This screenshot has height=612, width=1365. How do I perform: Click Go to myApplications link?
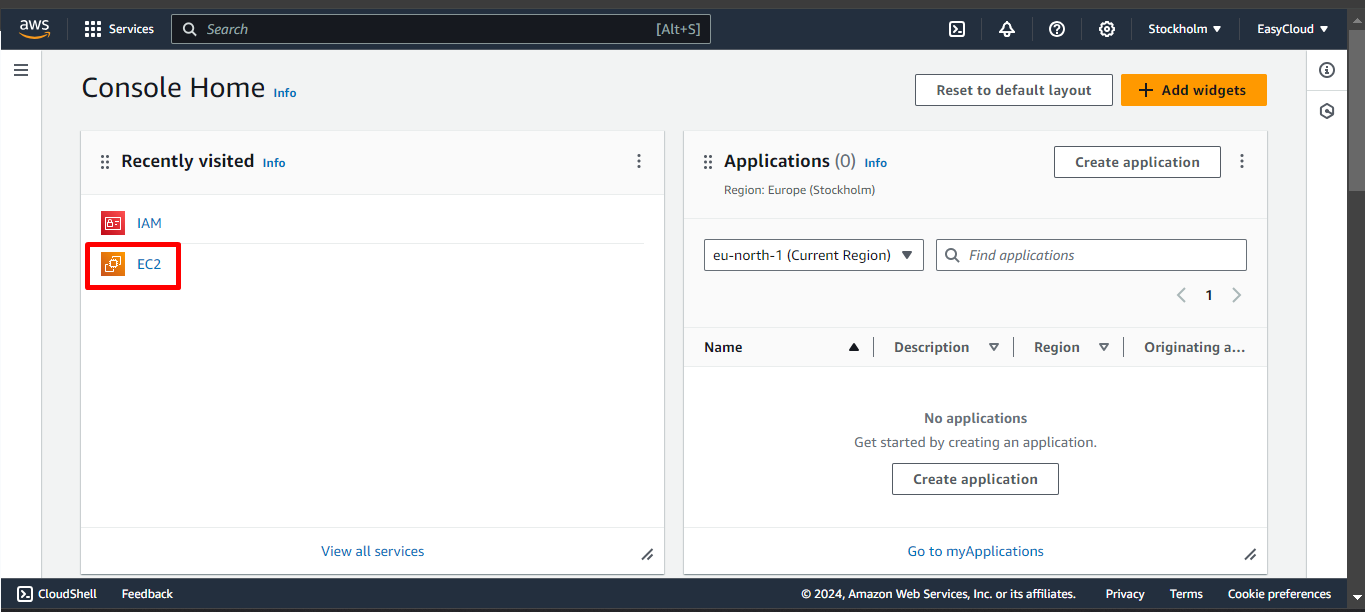pos(975,551)
